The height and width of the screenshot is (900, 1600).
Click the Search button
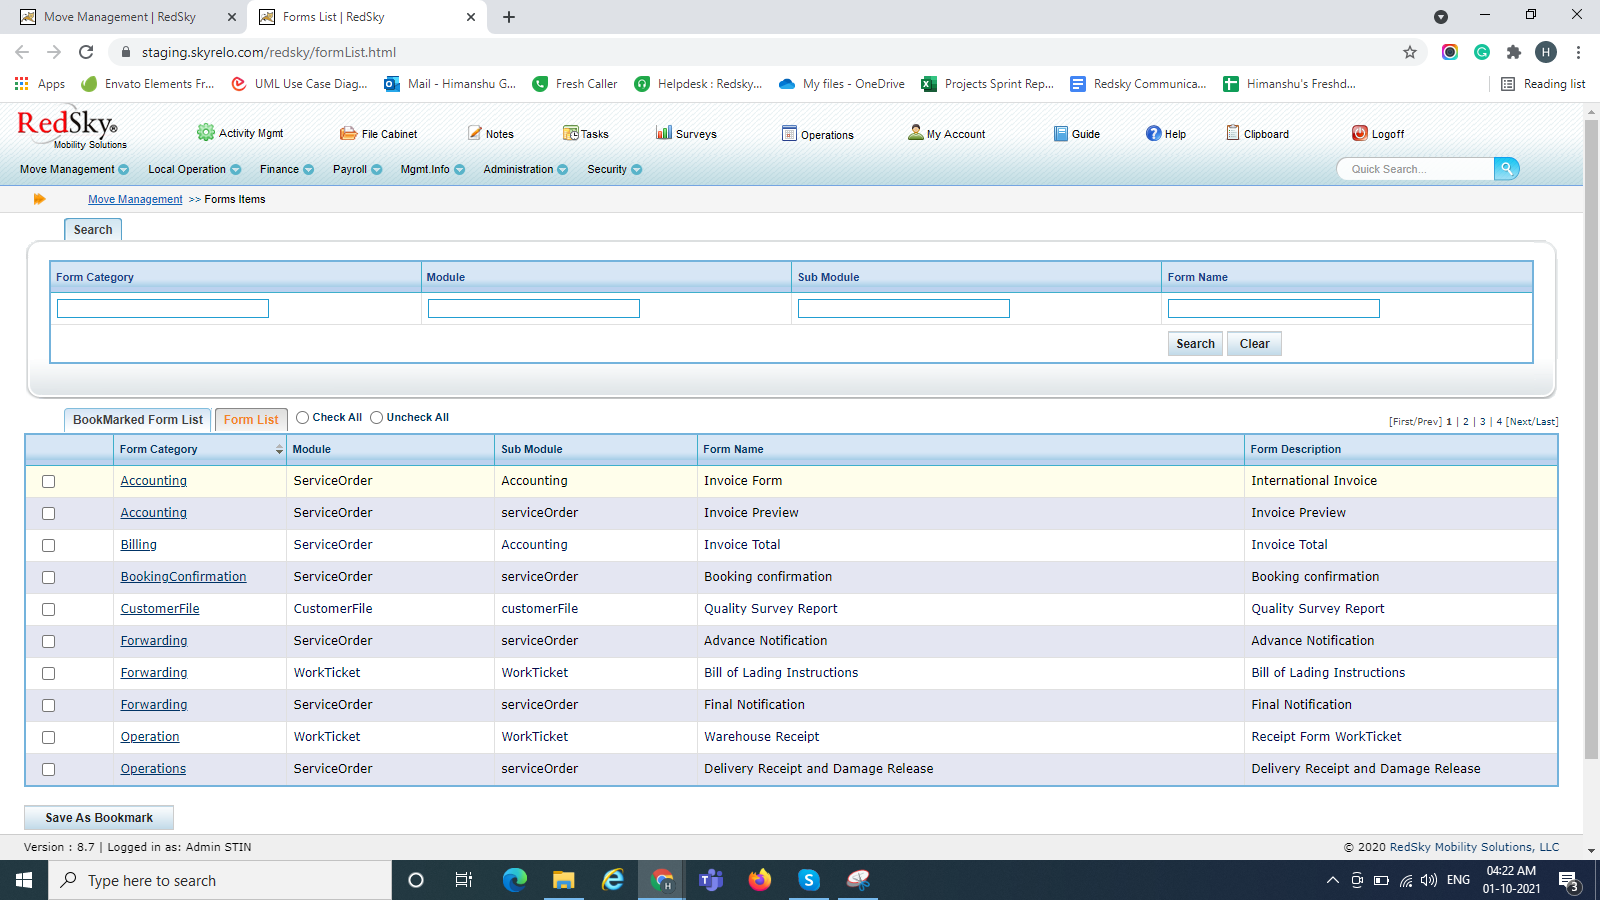click(1195, 344)
